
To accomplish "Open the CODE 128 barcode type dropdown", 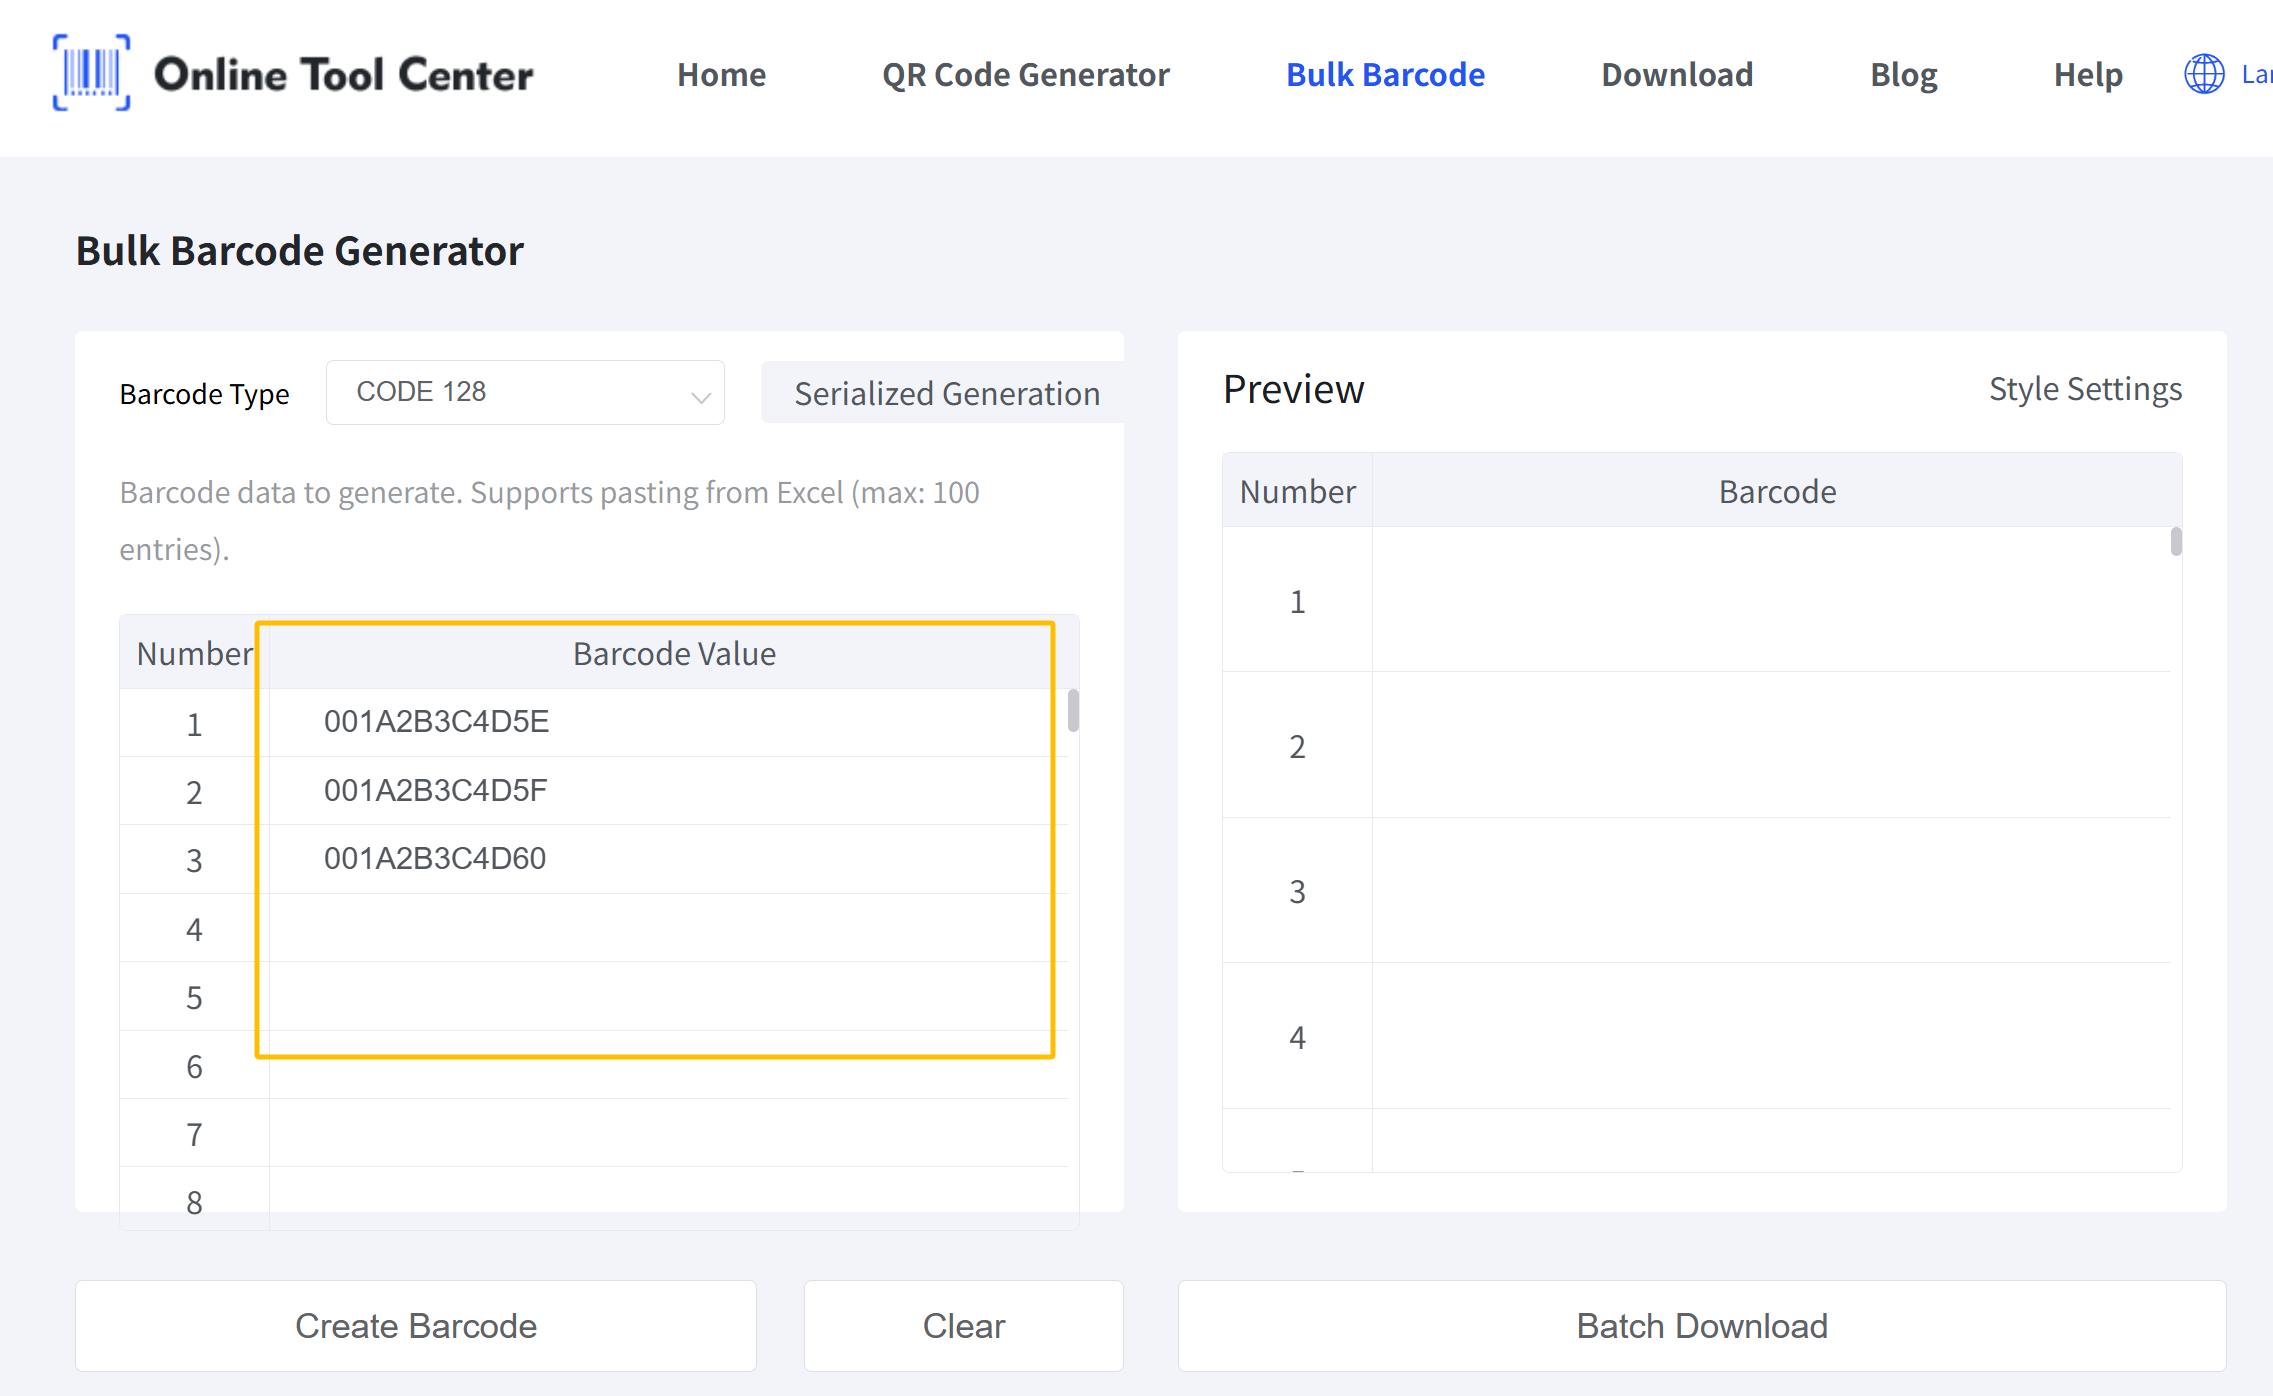I will click(525, 392).
